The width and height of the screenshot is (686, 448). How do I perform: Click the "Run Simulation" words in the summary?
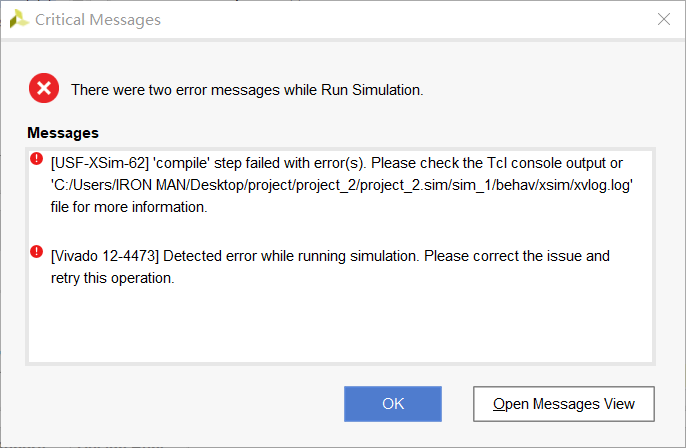371,90
